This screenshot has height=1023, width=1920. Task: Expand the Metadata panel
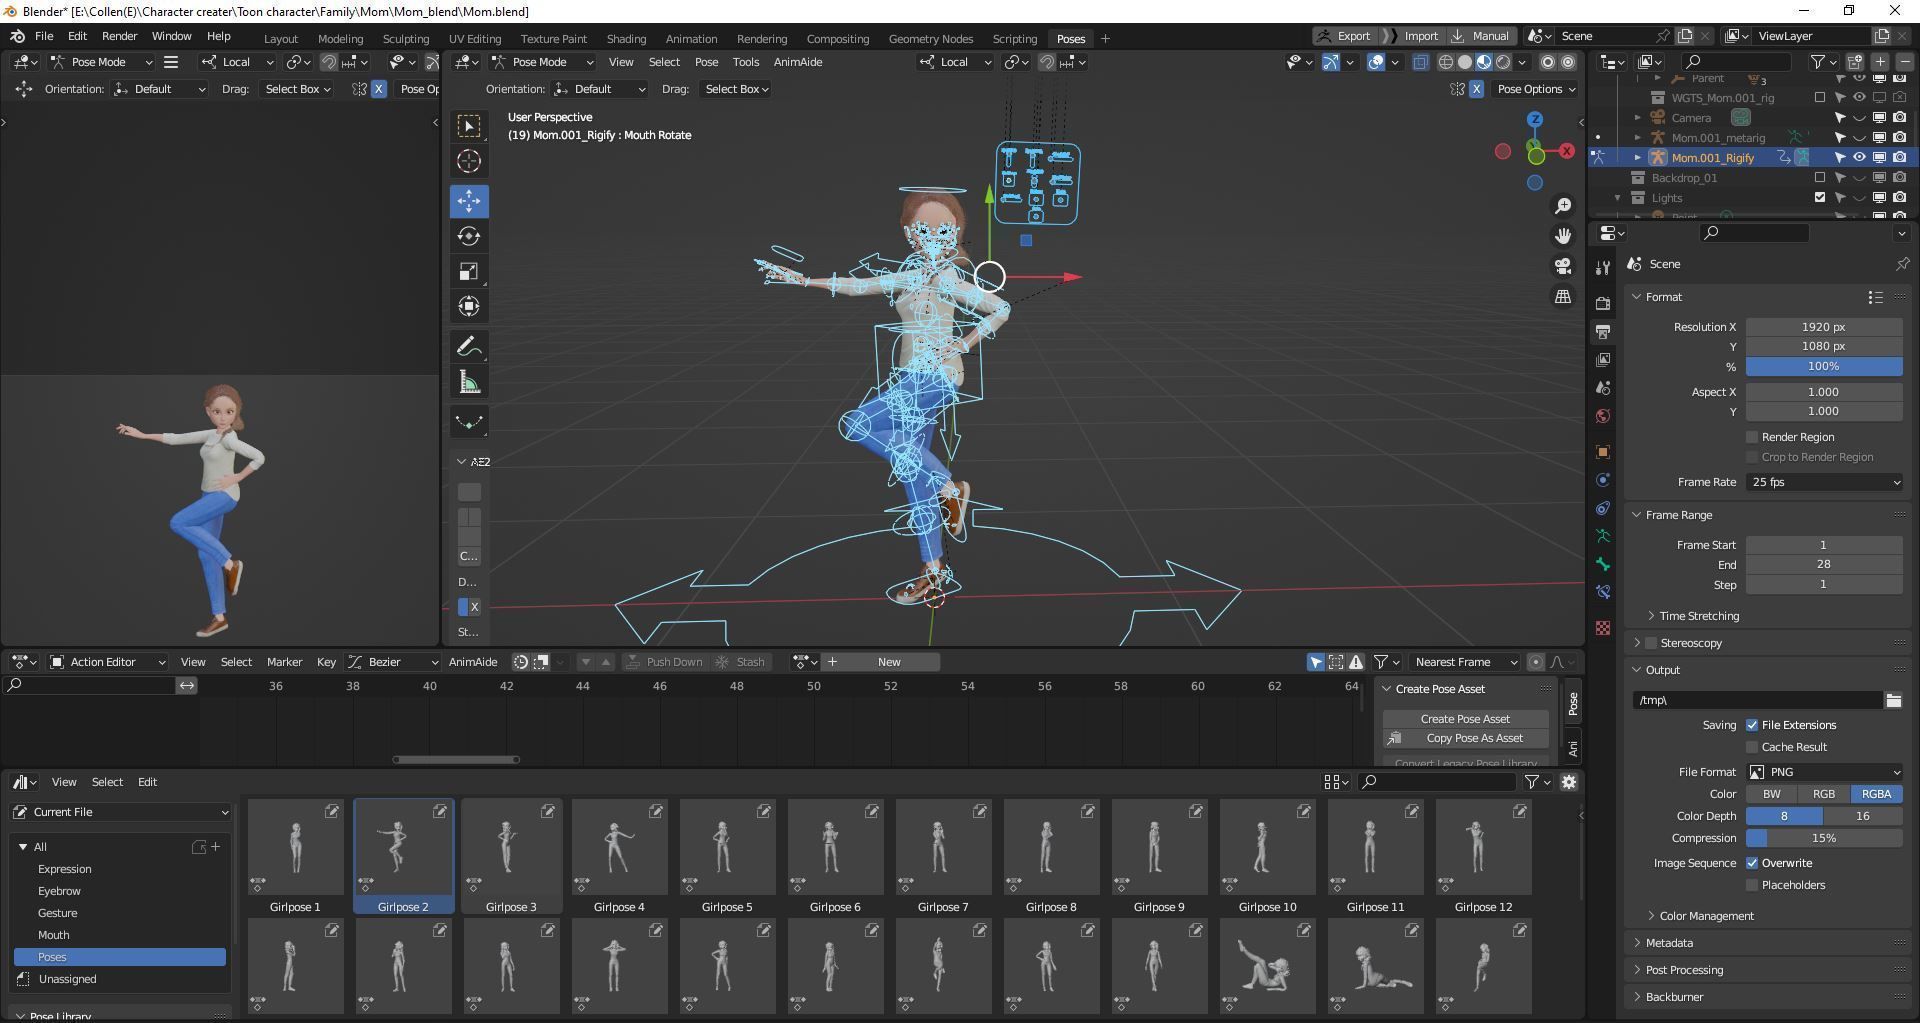coord(1669,943)
